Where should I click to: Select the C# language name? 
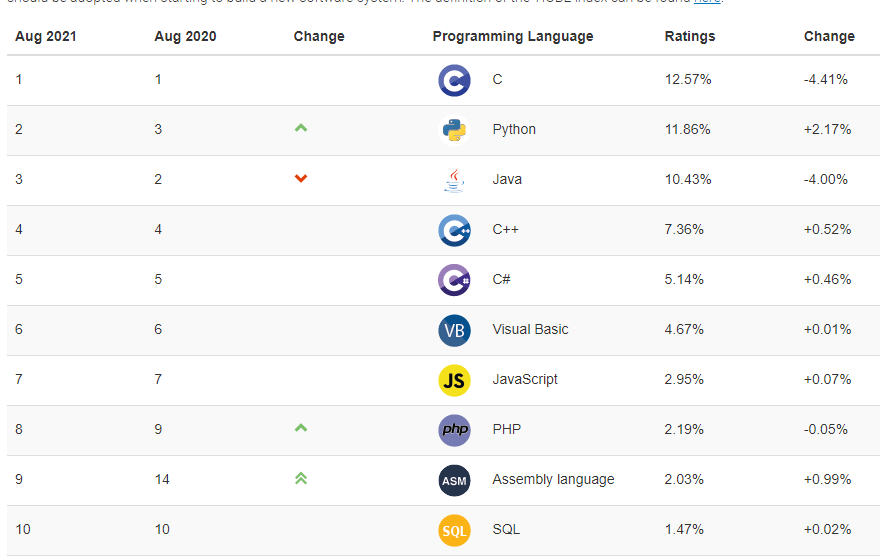(501, 280)
